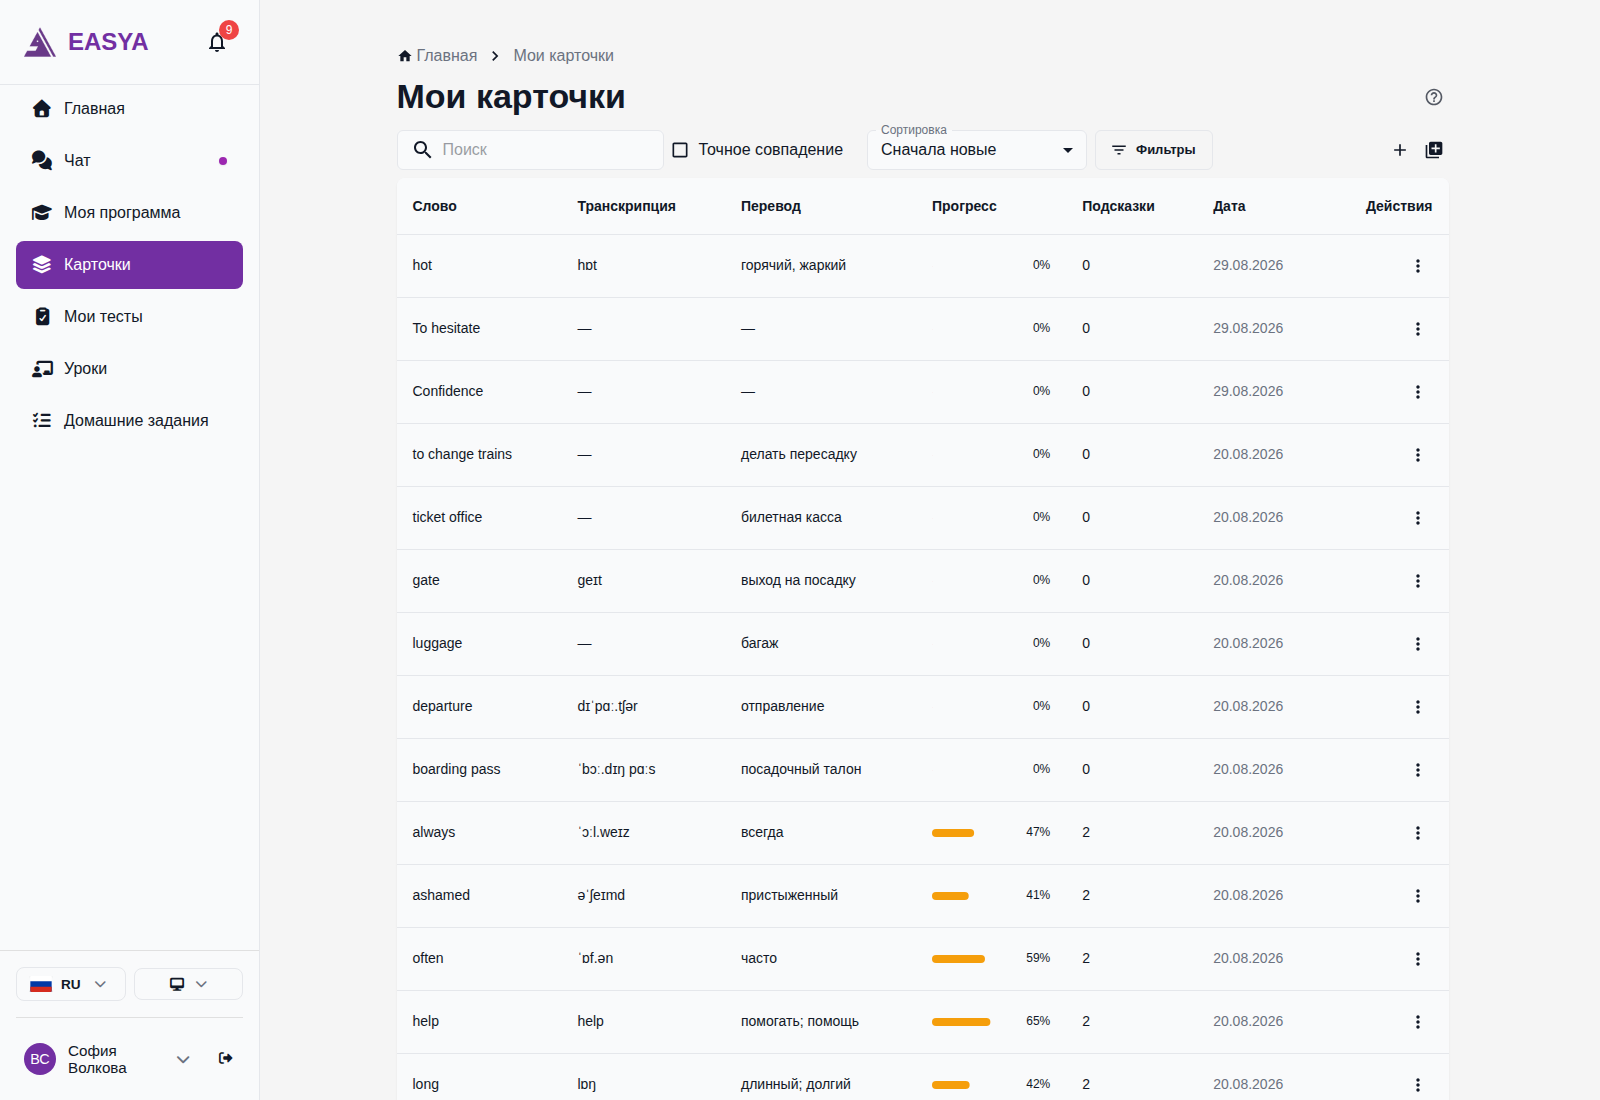The image size is (1600, 1100).
Task: Click the Прогресс column header
Action: pos(964,206)
